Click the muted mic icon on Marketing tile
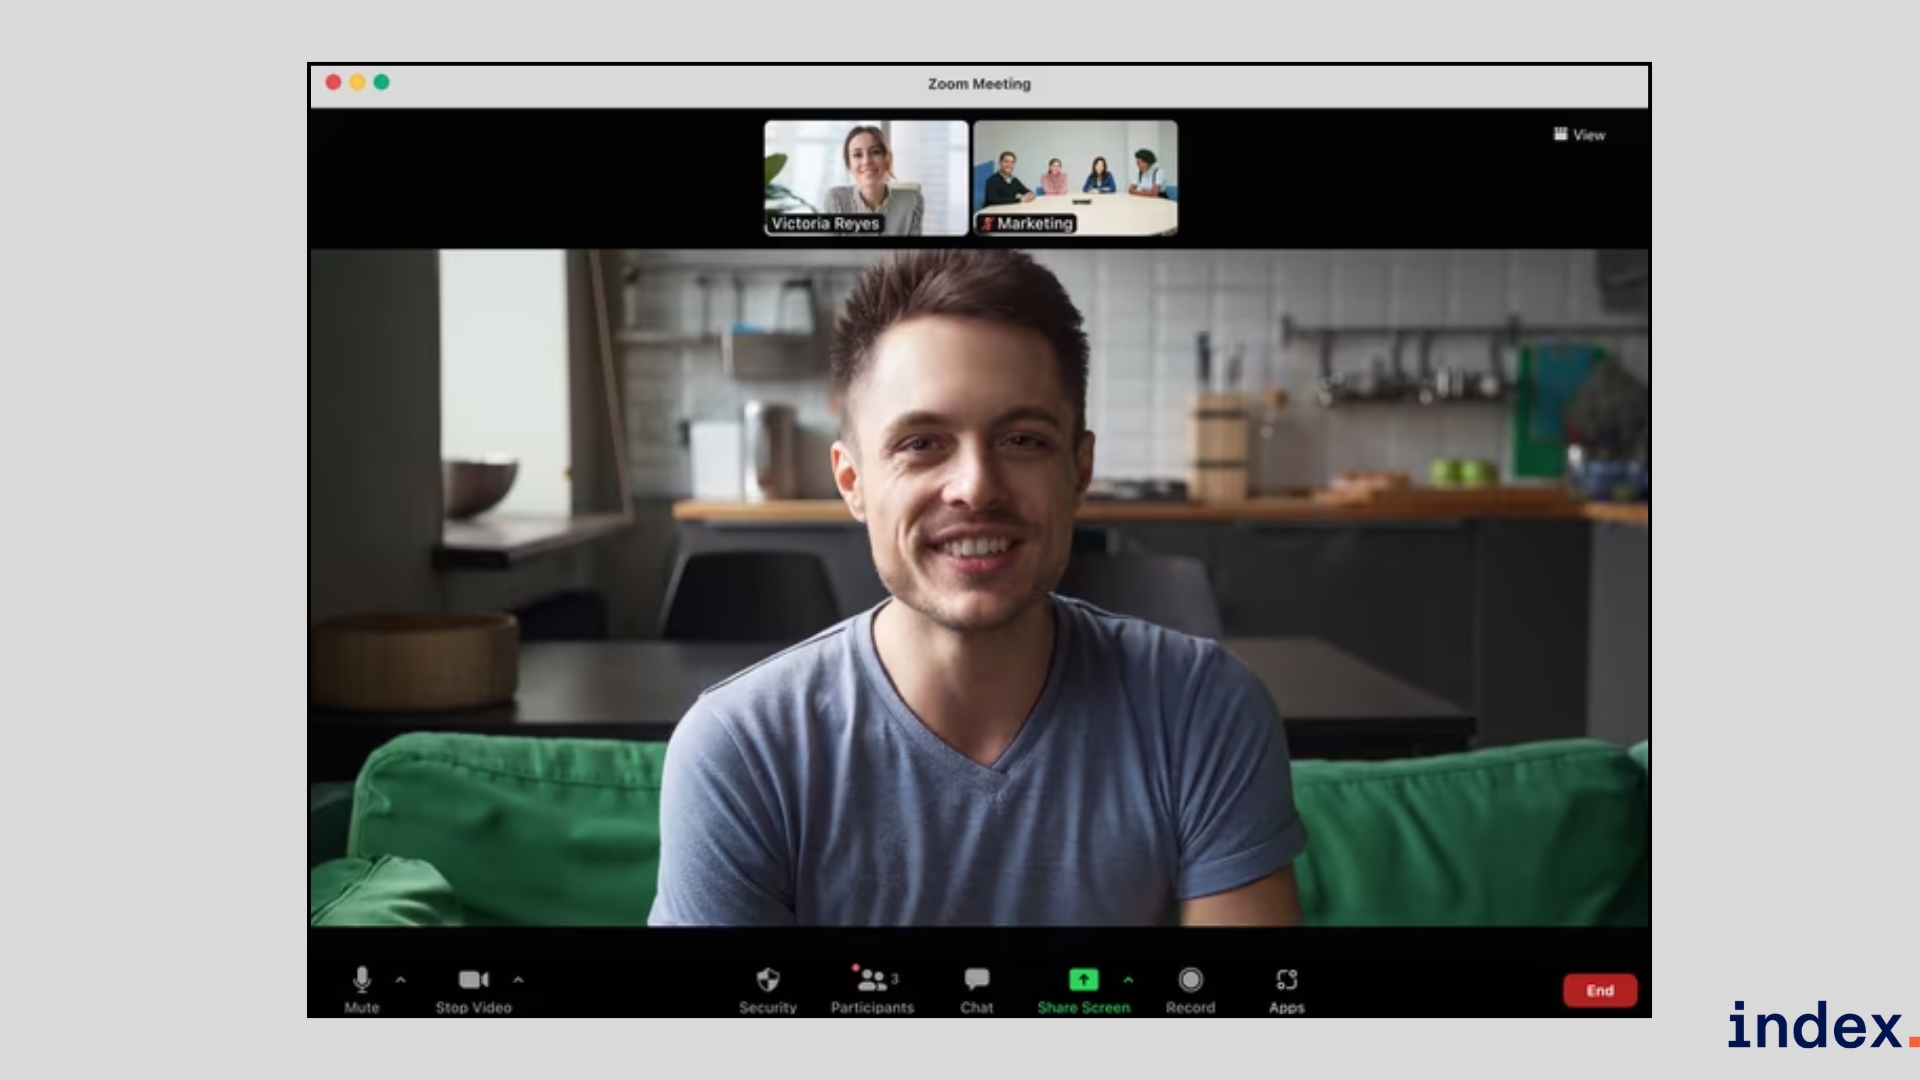The height and width of the screenshot is (1080, 1920). (987, 224)
